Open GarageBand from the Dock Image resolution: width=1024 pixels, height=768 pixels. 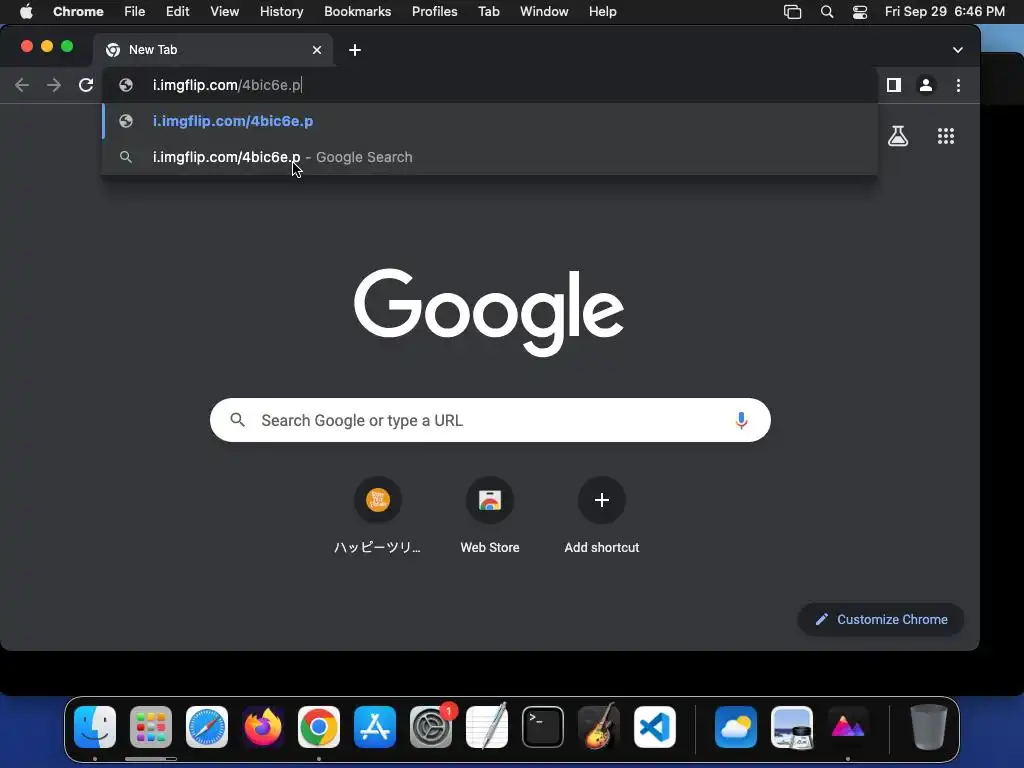[x=599, y=727]
